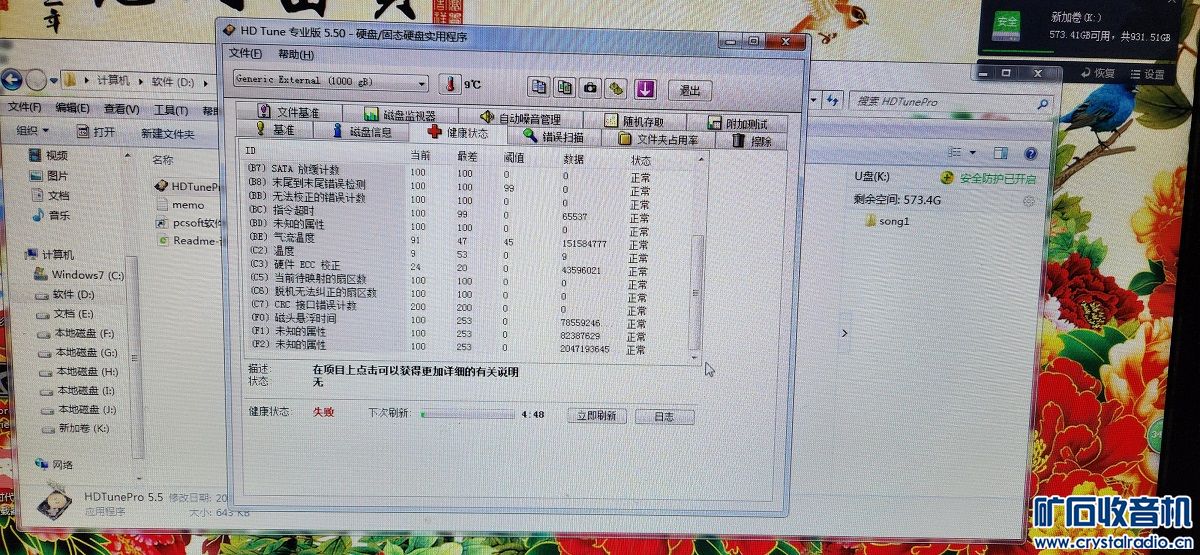Viewport: 1200px width, 555px height.
Task: Select the (C2) 温度 row
Action: click(x=448, y=255)
